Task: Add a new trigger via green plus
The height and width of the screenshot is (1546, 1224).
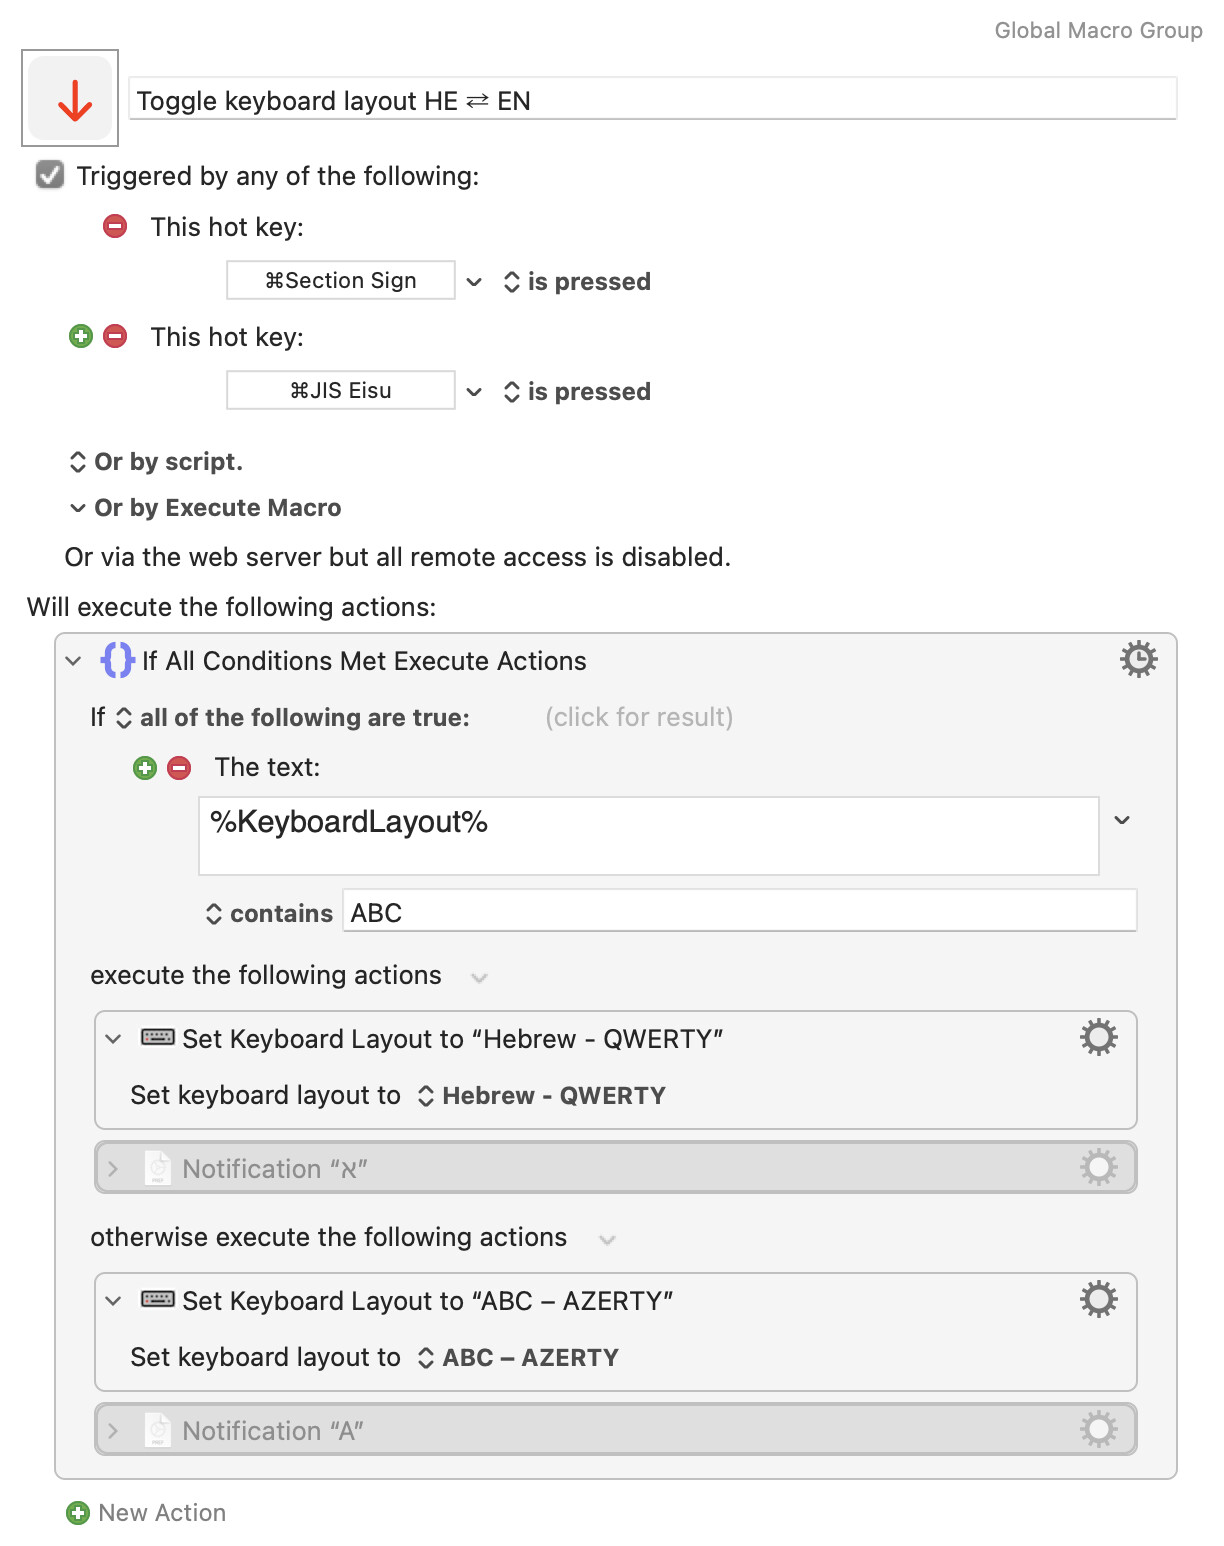Action: 81,336
